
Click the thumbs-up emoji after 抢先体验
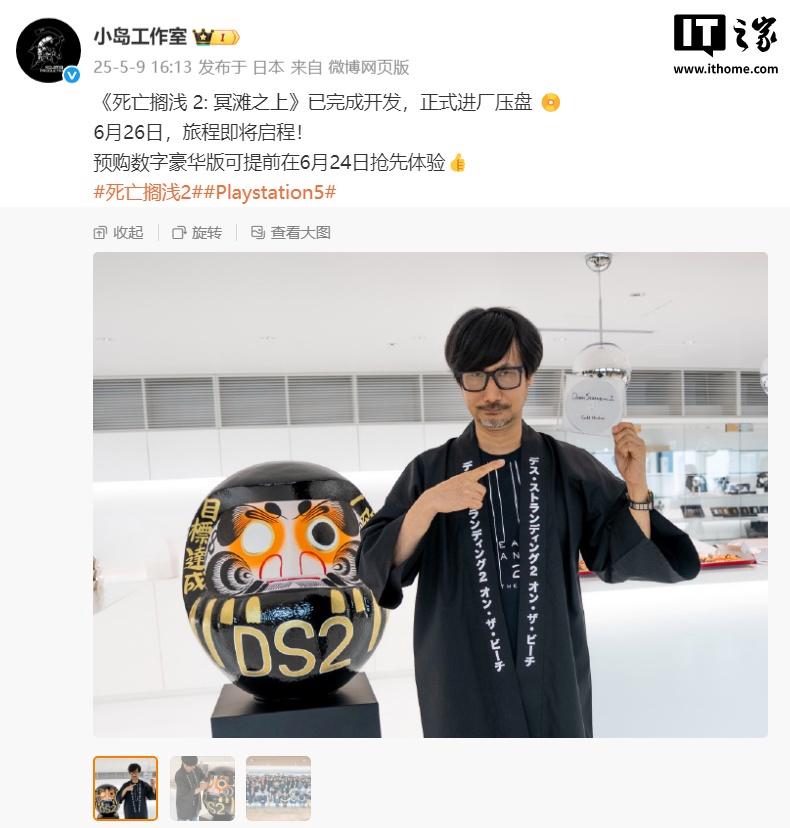coord(458,163)
